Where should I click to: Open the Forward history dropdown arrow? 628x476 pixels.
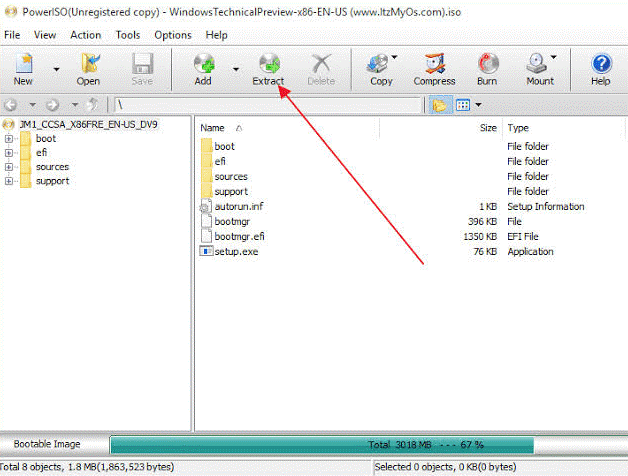pyautogui.click(x=75, y=105)
